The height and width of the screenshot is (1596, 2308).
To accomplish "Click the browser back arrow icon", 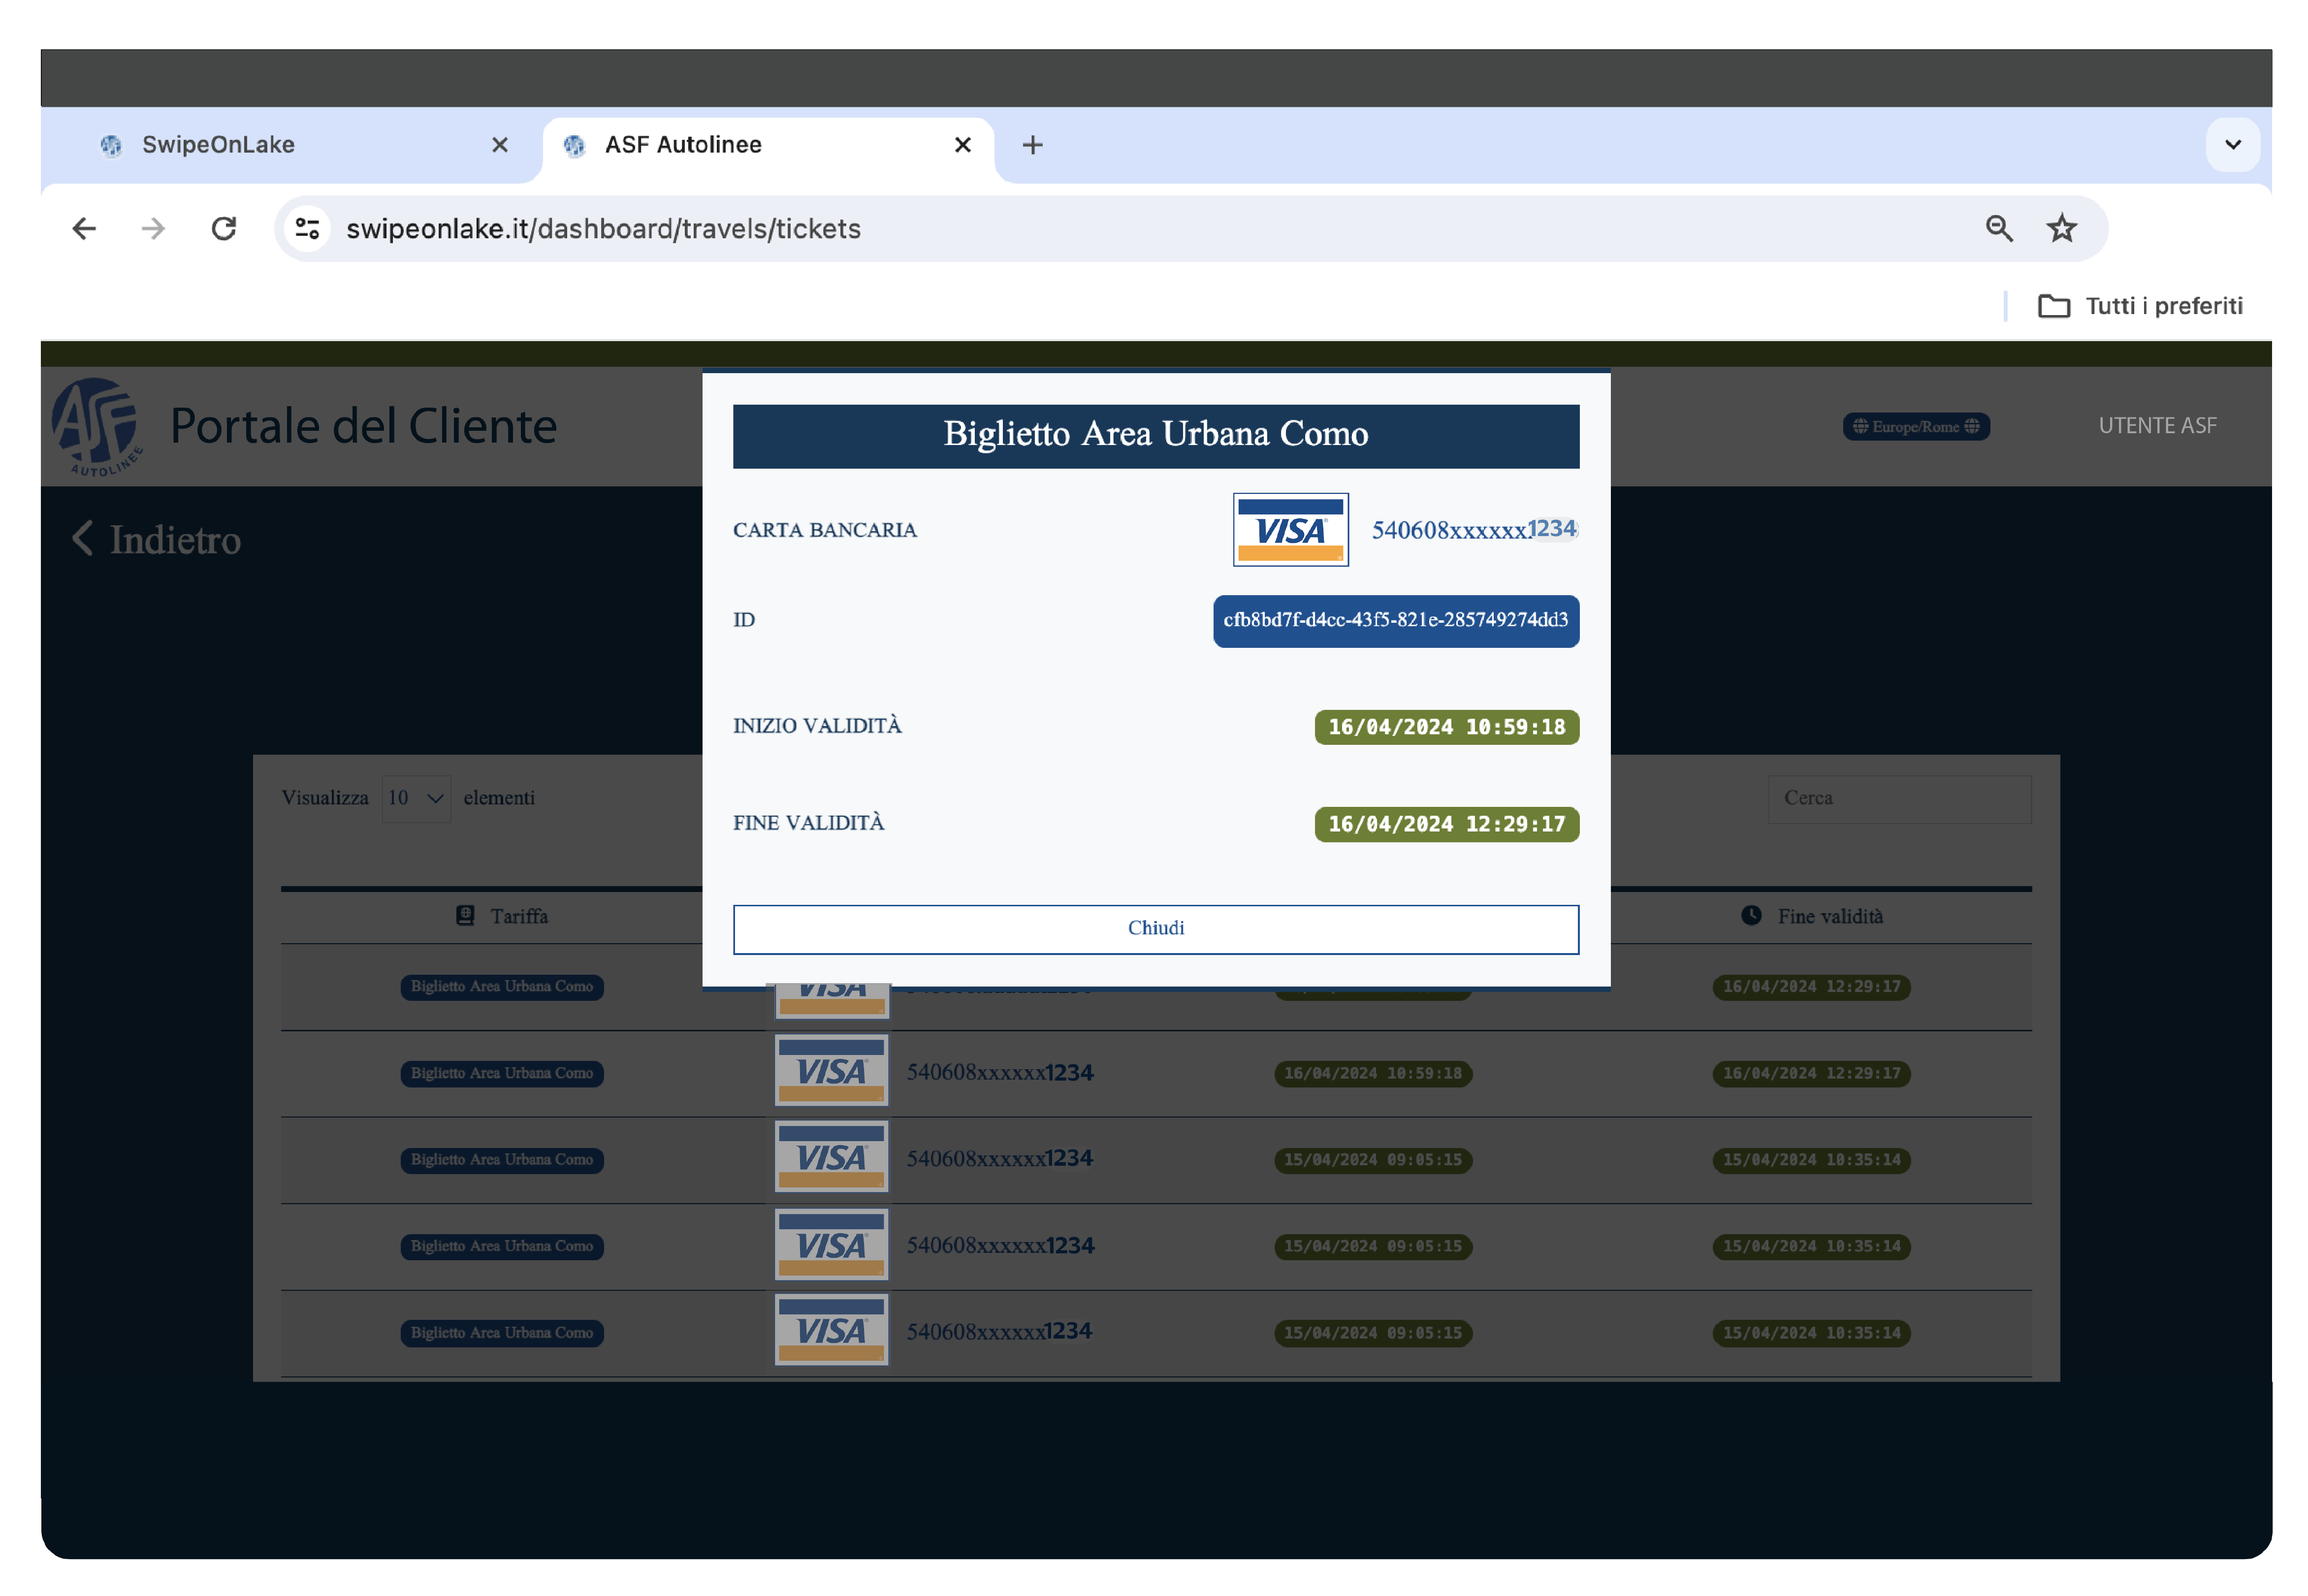I will [x=84, y=229].
